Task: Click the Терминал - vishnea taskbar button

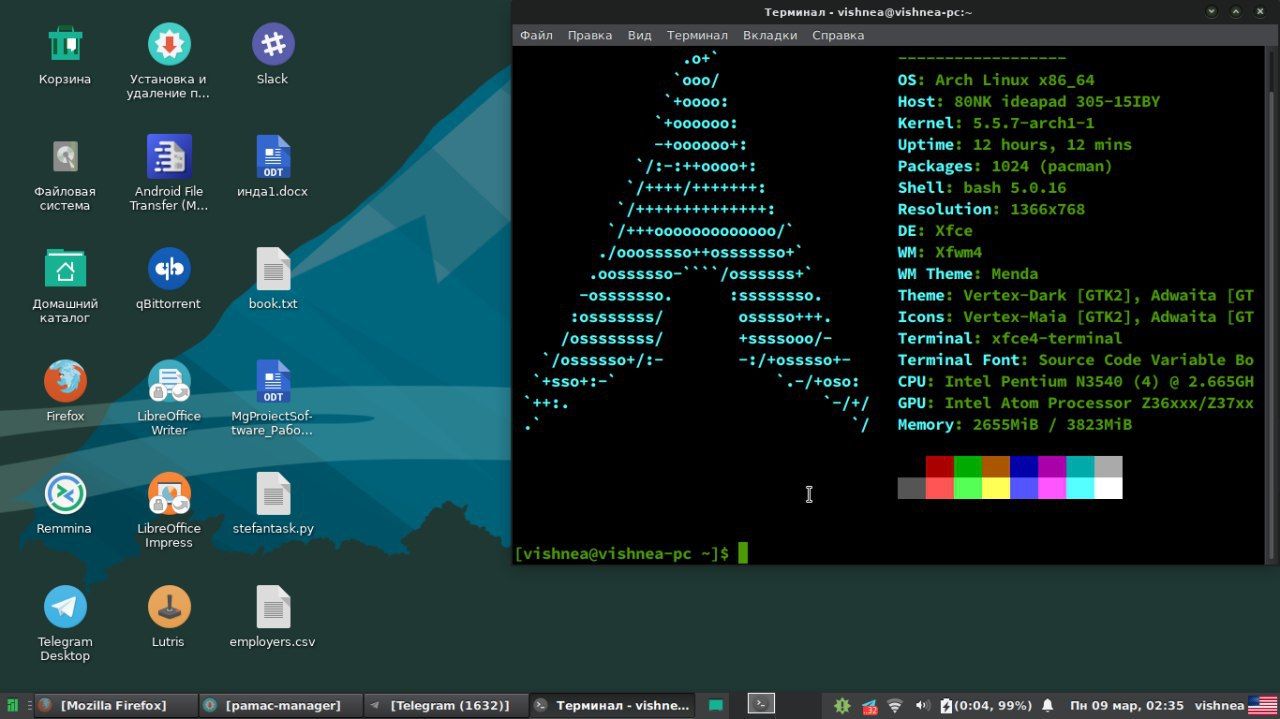Action: coord(611,705)
